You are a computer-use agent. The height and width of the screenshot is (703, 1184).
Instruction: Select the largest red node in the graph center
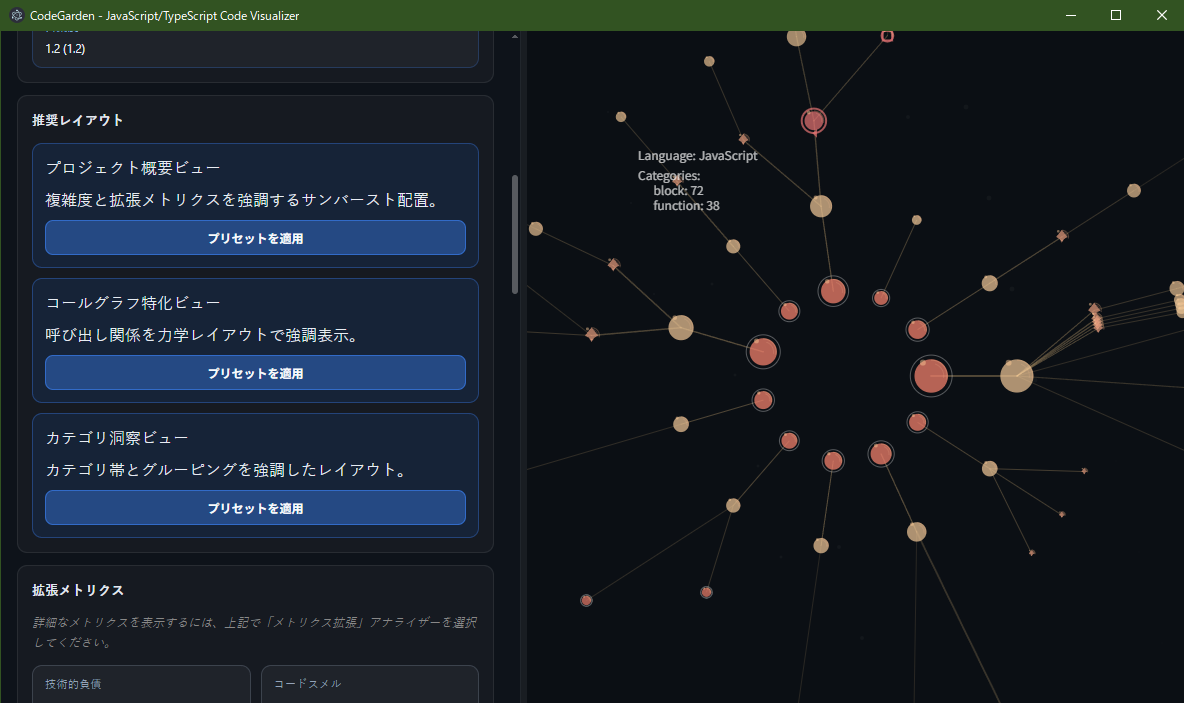point(930,376)
